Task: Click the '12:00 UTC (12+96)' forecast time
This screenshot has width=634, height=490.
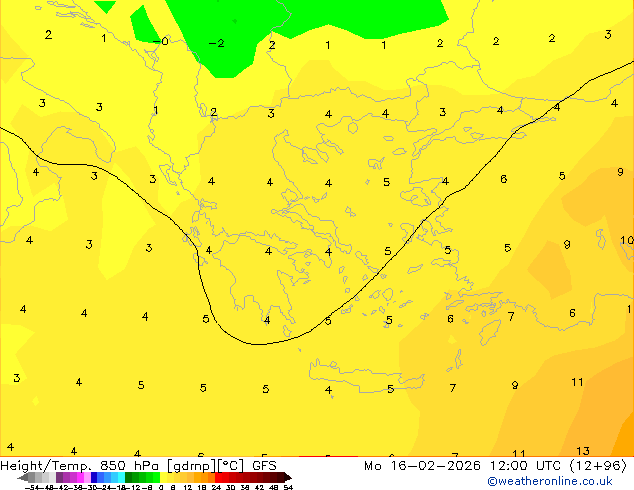Action: point(558,466)
